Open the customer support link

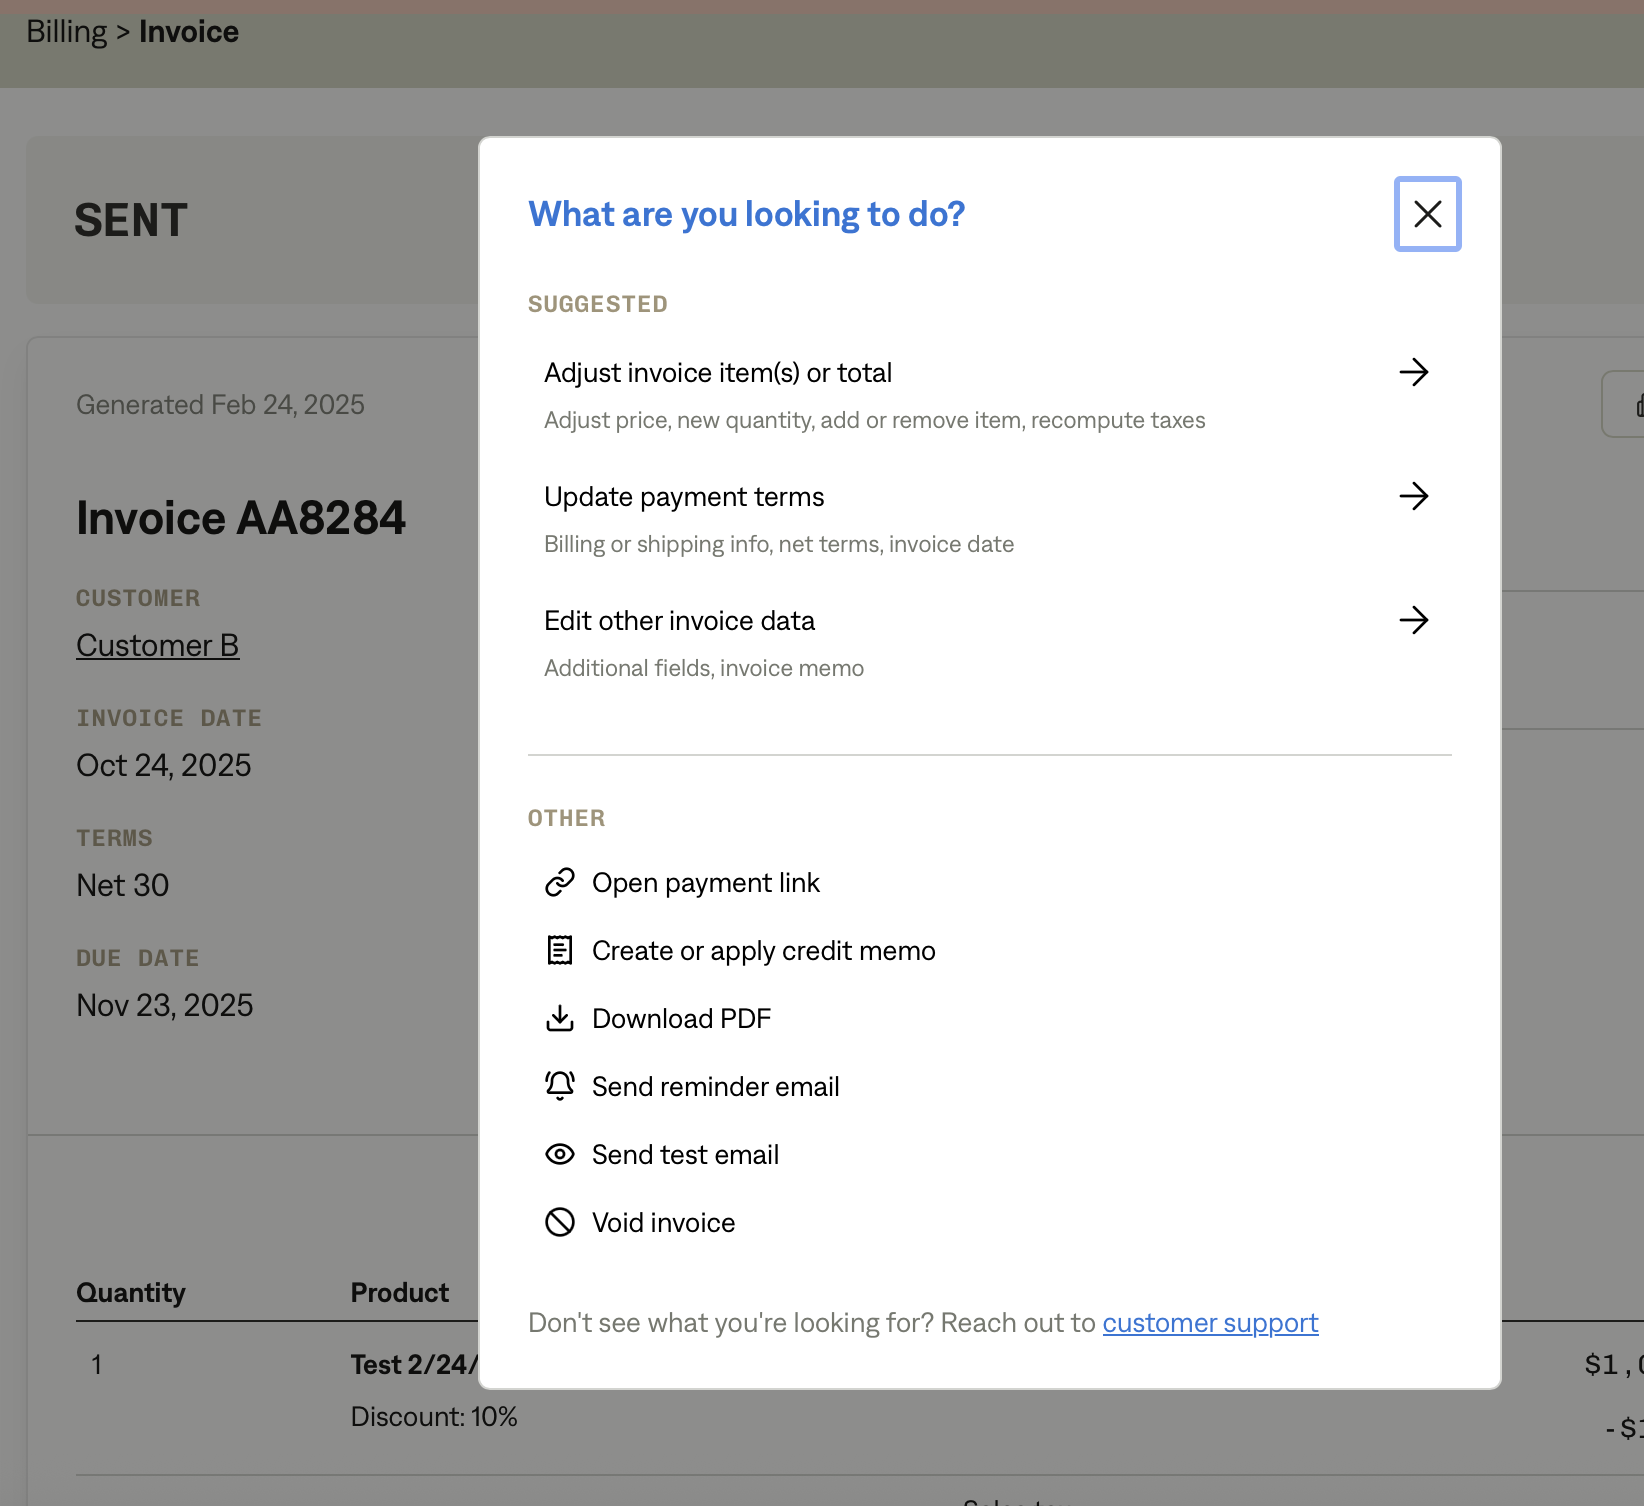[1210, 1323]
